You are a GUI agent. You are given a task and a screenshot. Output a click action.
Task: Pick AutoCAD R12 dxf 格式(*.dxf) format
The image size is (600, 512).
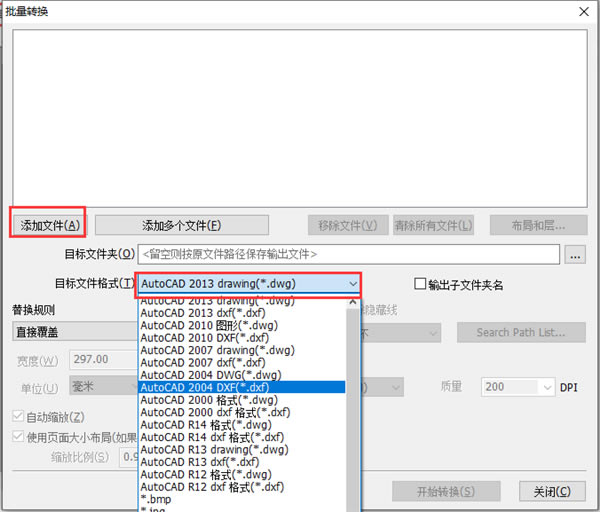242,487
